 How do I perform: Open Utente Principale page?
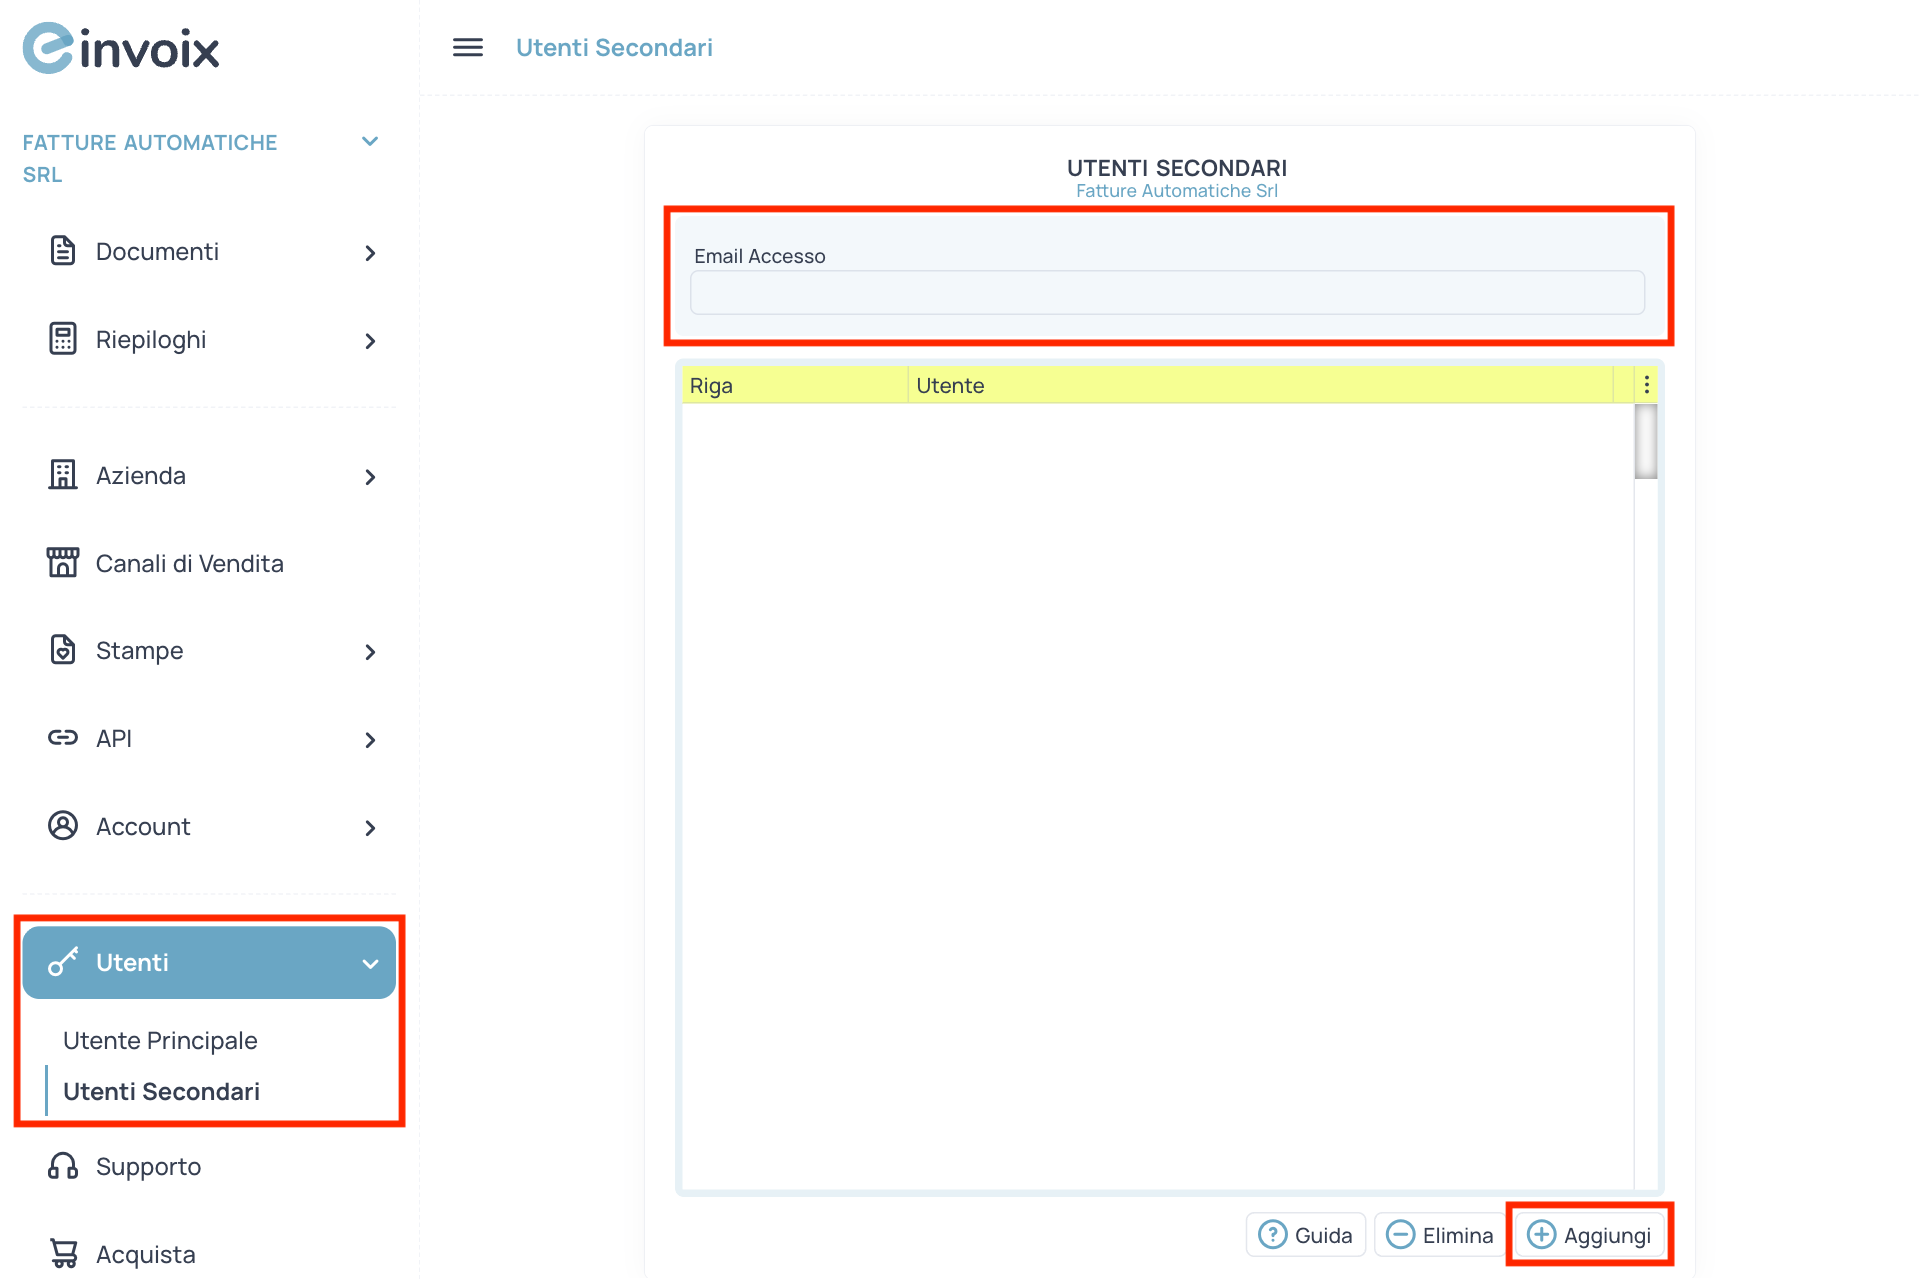[160, 1040]
